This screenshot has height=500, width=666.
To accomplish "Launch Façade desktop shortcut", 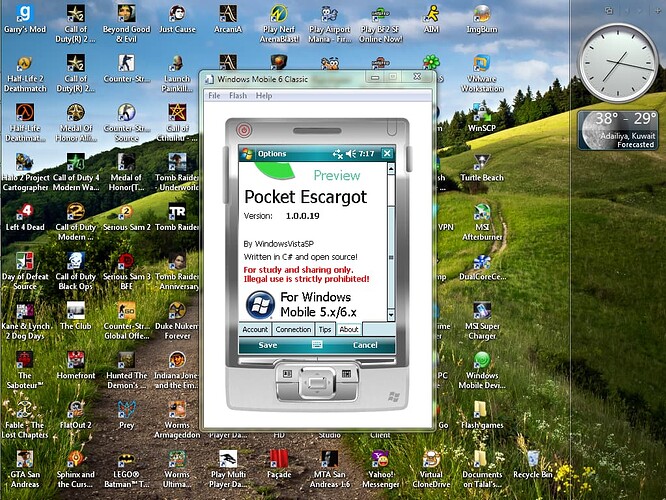I will click(279, 464).
